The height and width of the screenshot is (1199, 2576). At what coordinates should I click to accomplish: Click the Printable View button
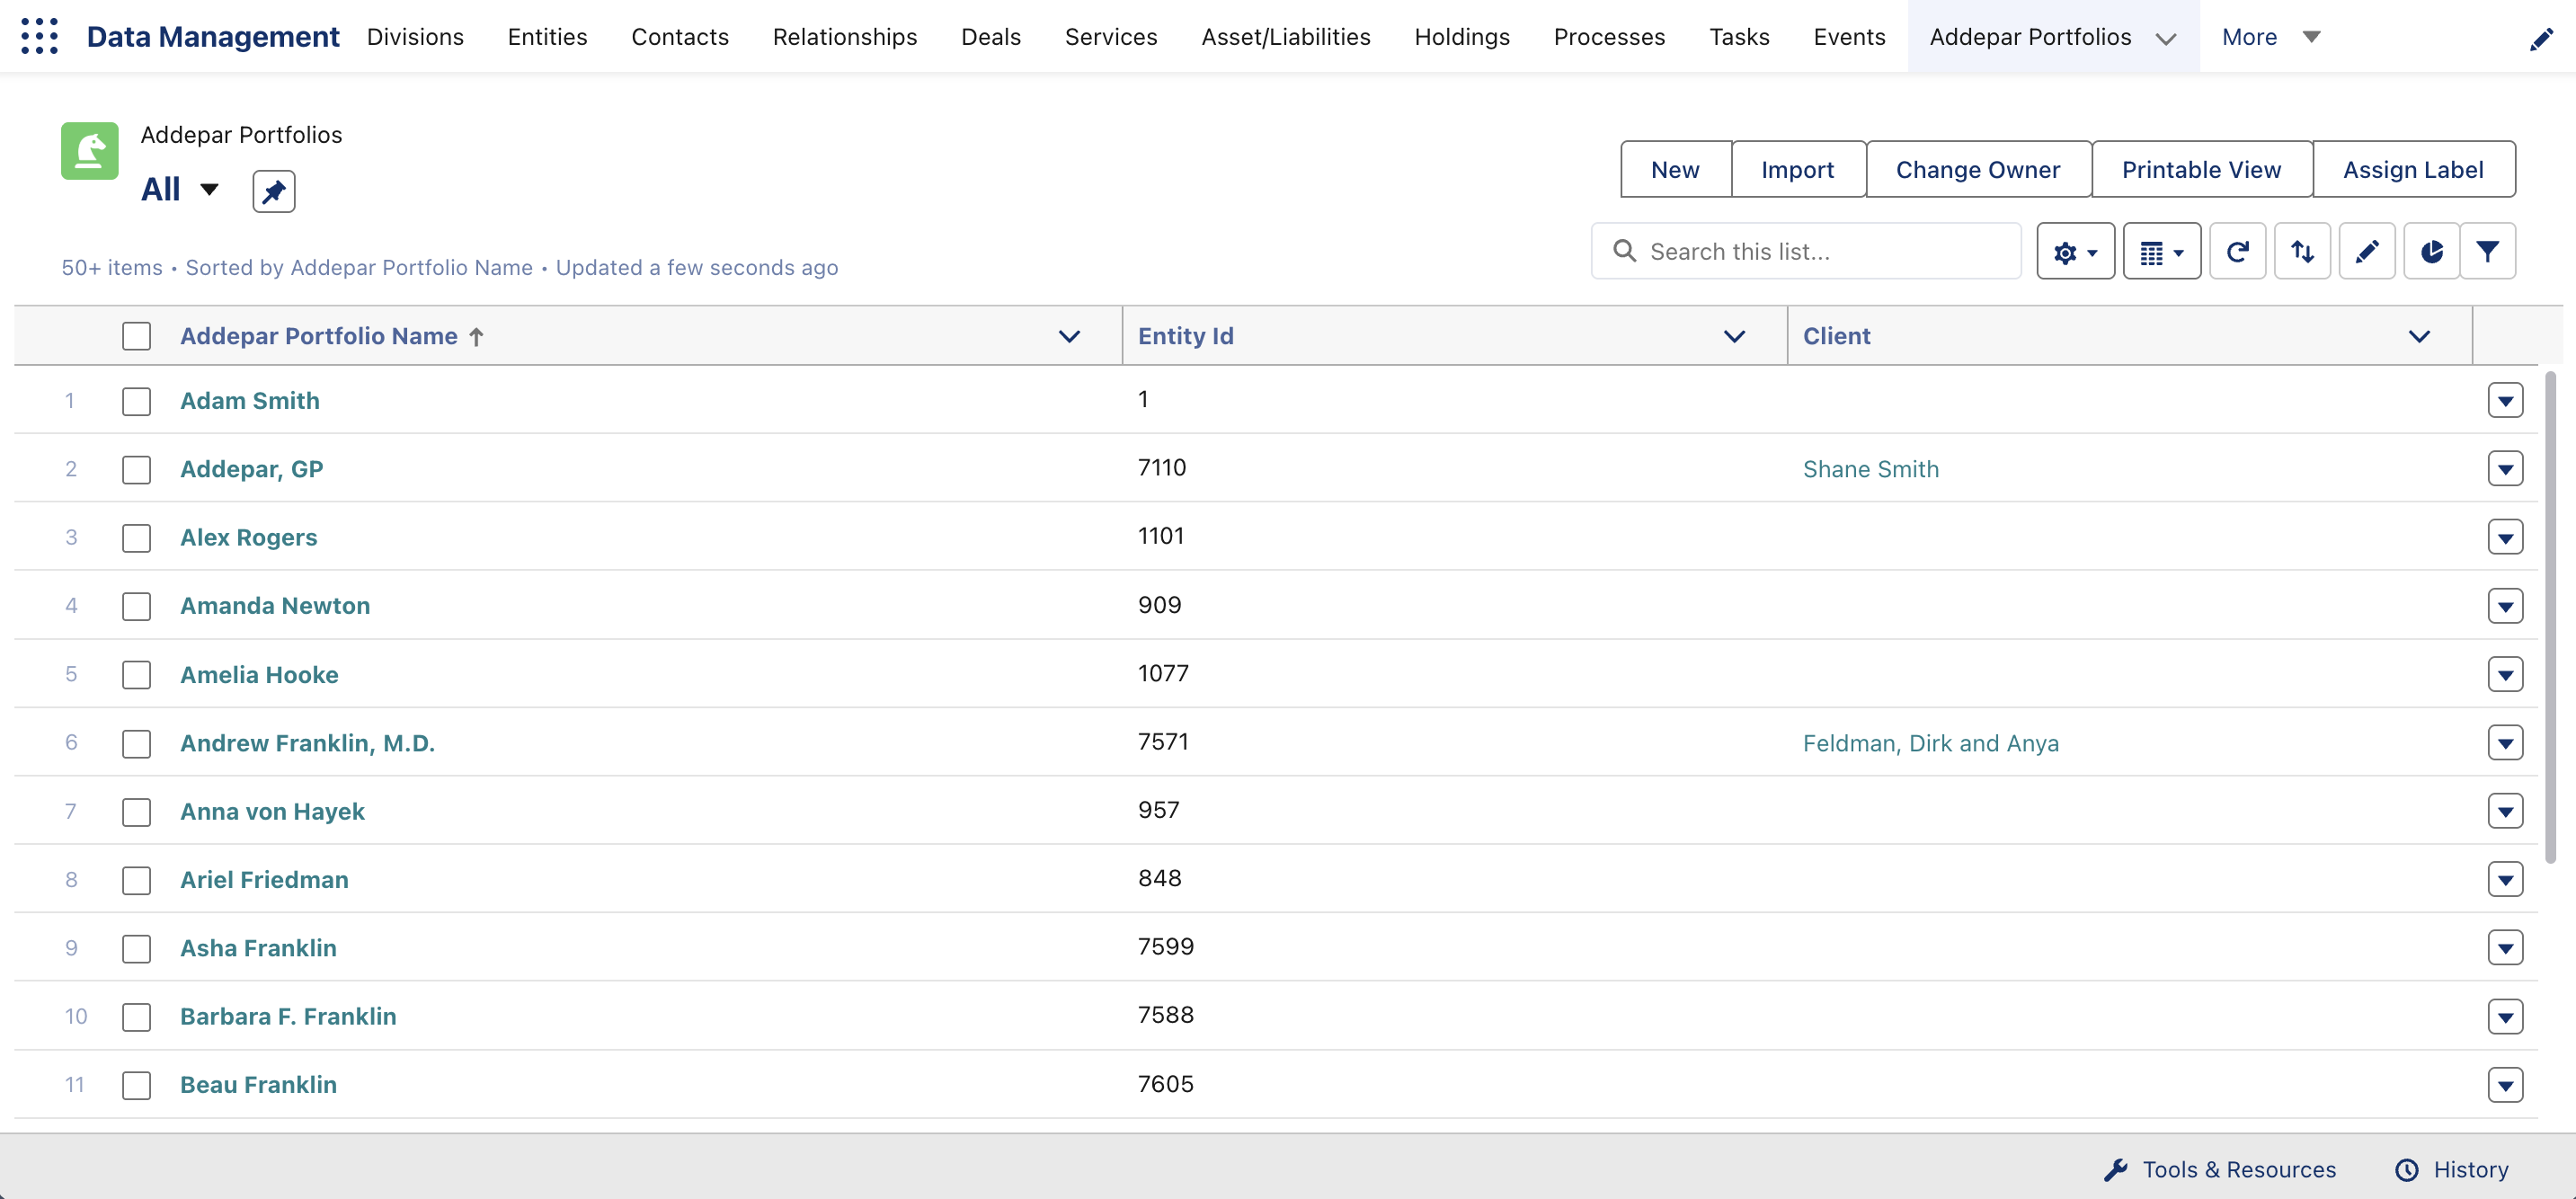click(2201, 169)
